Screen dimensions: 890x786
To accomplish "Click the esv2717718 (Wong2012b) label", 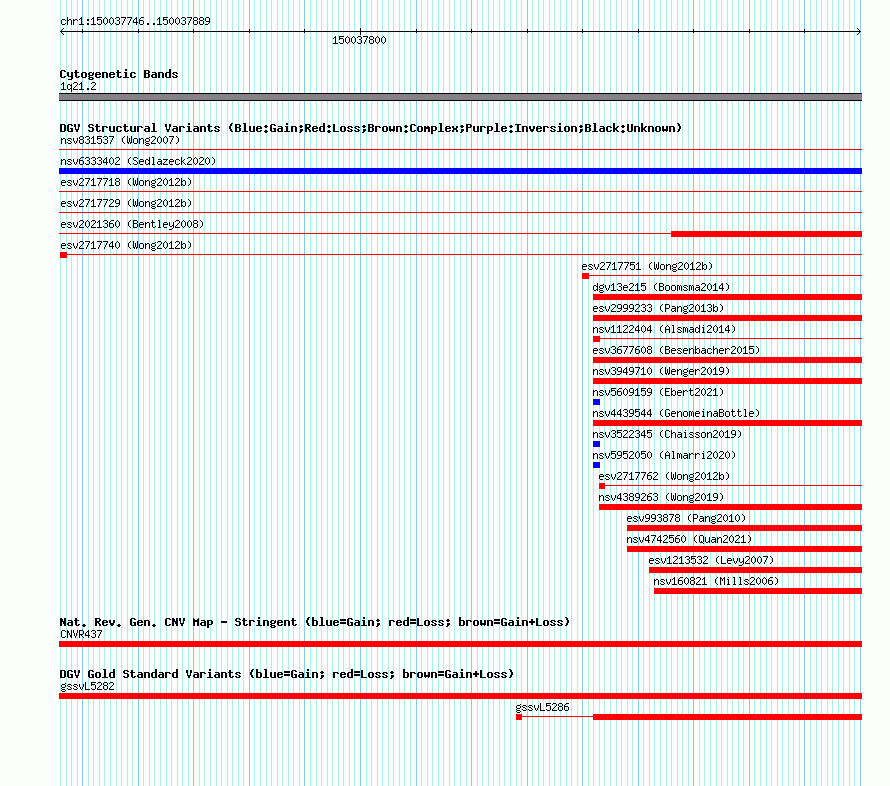I will pos(126,182).
